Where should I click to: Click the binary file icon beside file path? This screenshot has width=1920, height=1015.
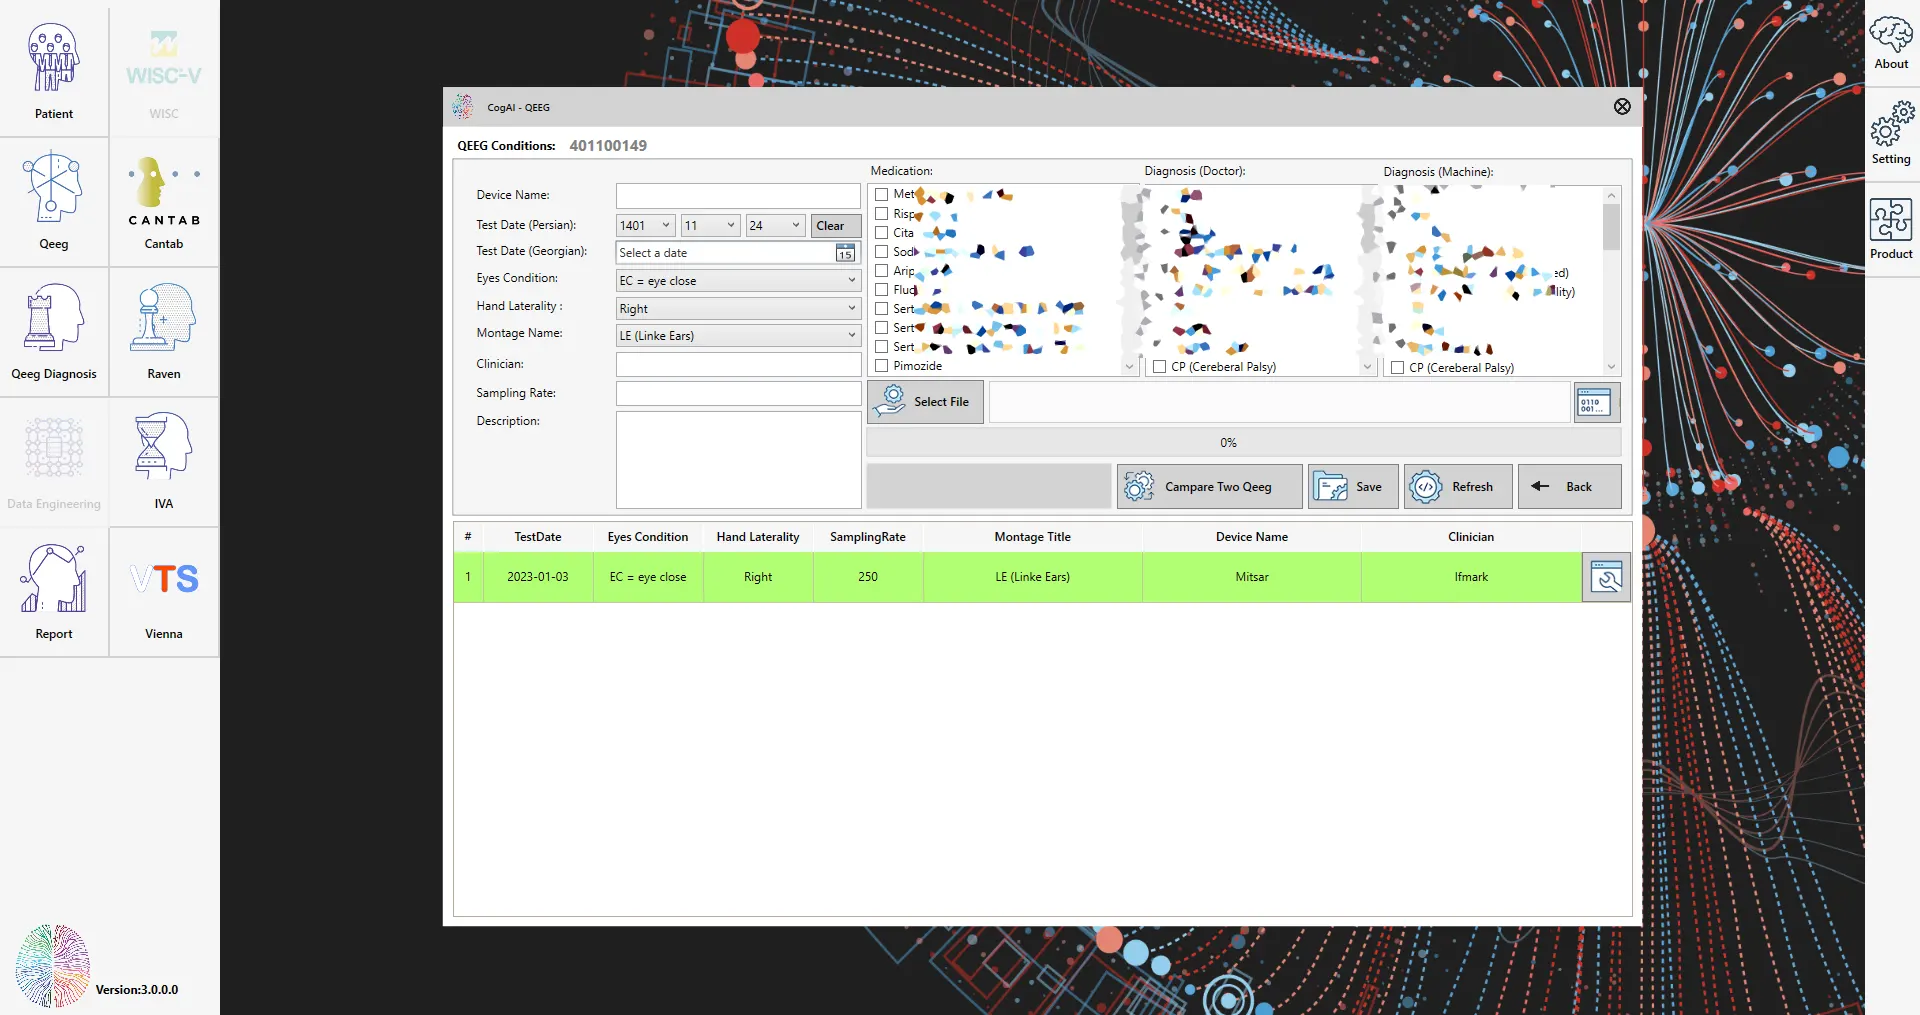pyautogui.click(x=1596, y=403)
